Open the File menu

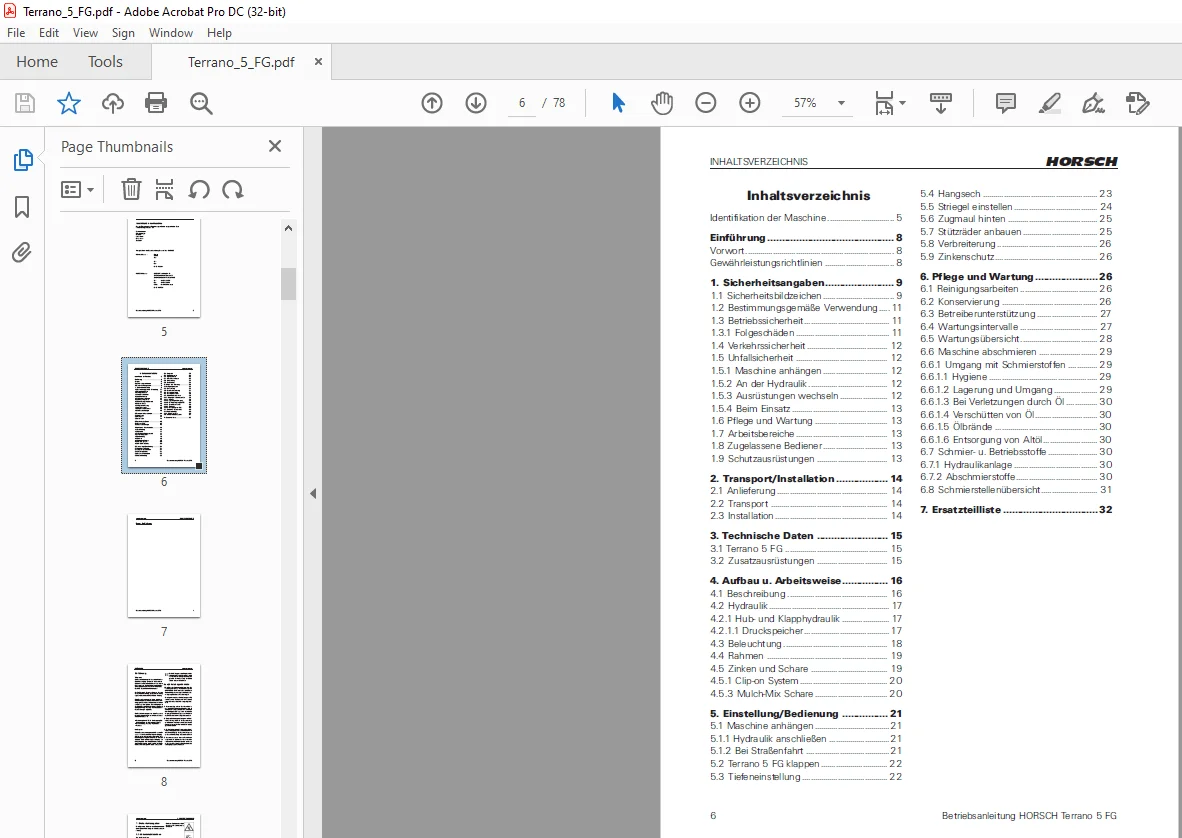tap(16, 32)
